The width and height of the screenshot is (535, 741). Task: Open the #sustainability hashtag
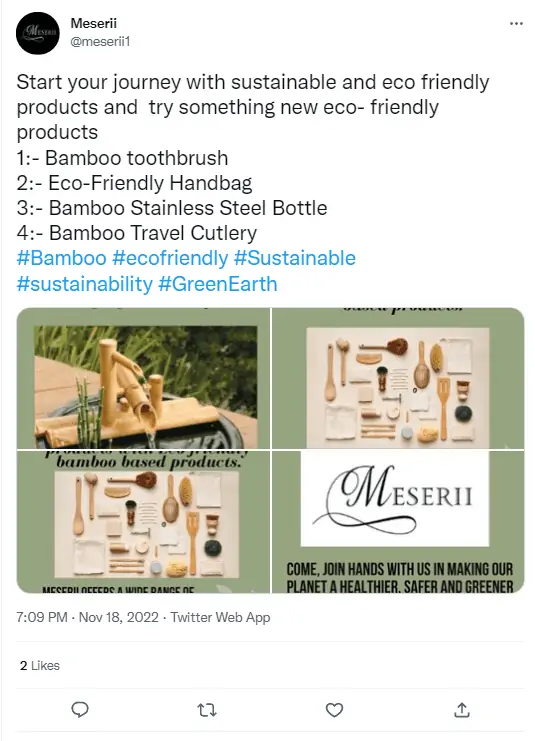coord(85,284)
